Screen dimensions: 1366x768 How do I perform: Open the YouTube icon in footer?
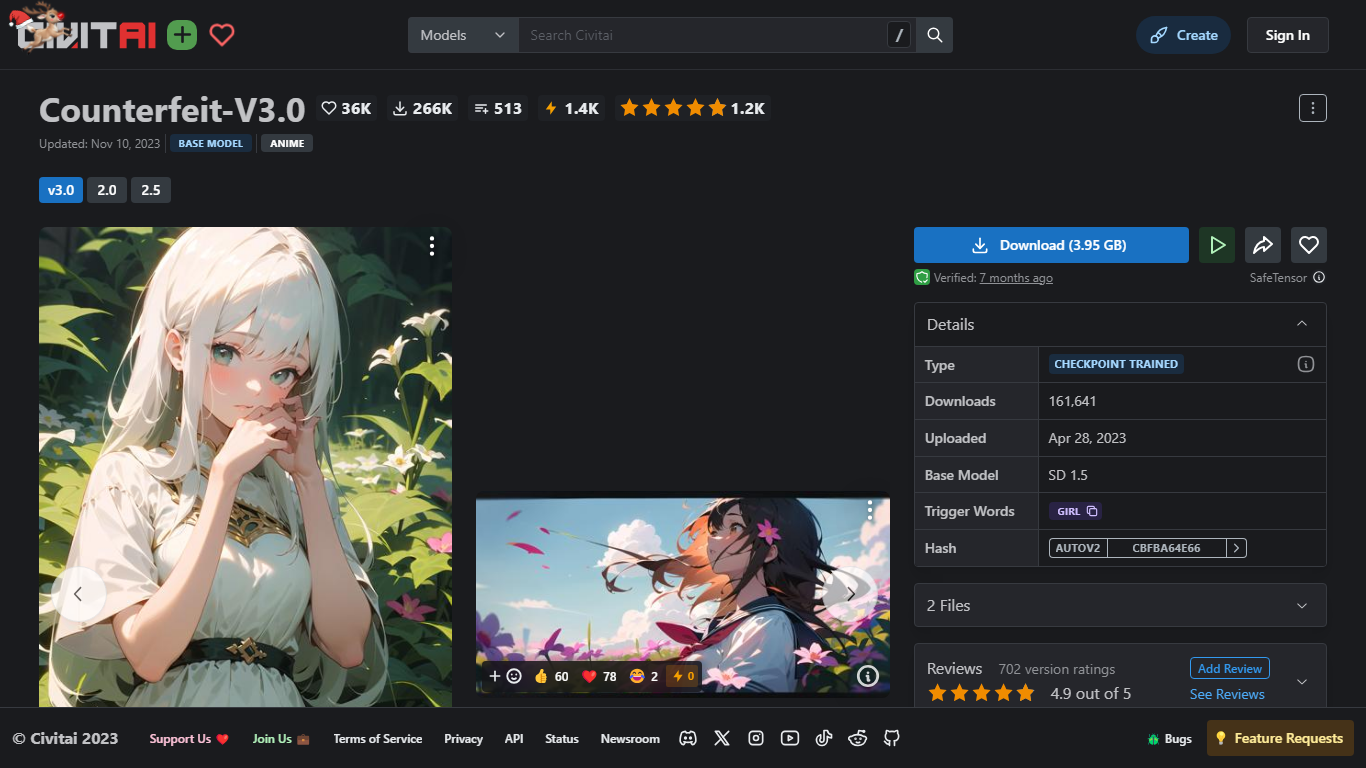click(x=790, y=738)
